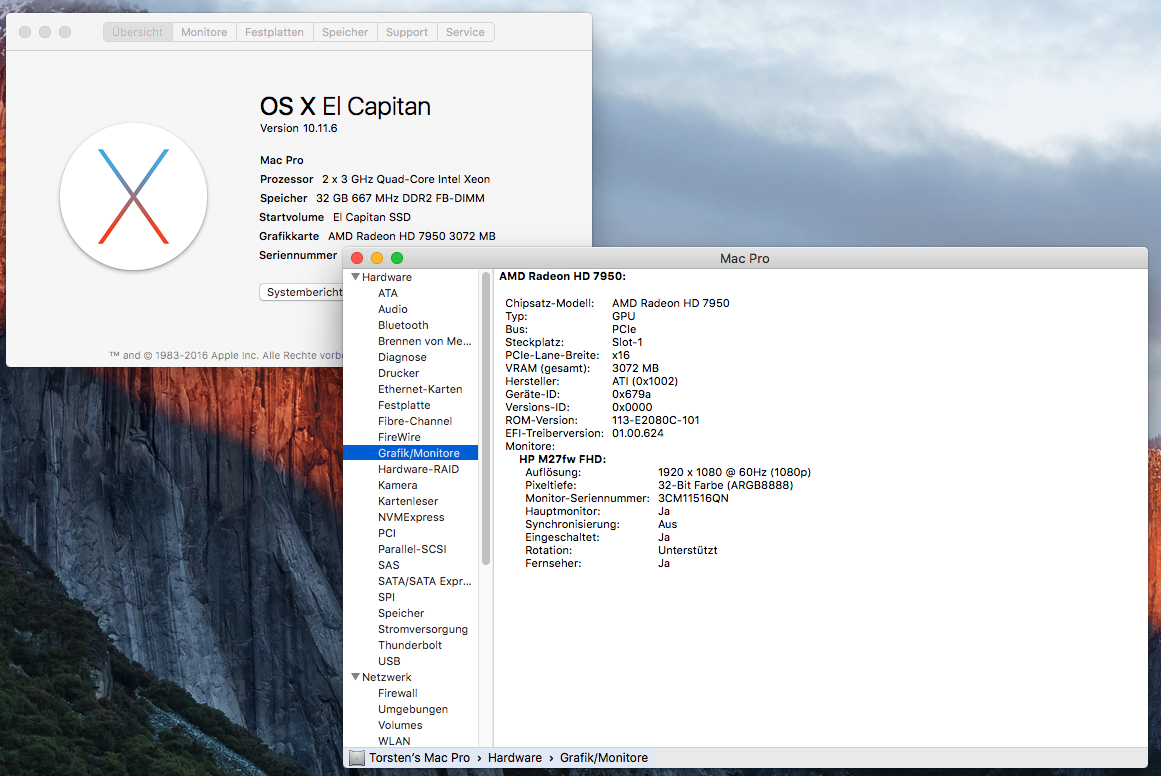Click the ROM-Version value 113-E2080C-101
The width and height of the screenshot is (1161, 776).
click(655, 420)
